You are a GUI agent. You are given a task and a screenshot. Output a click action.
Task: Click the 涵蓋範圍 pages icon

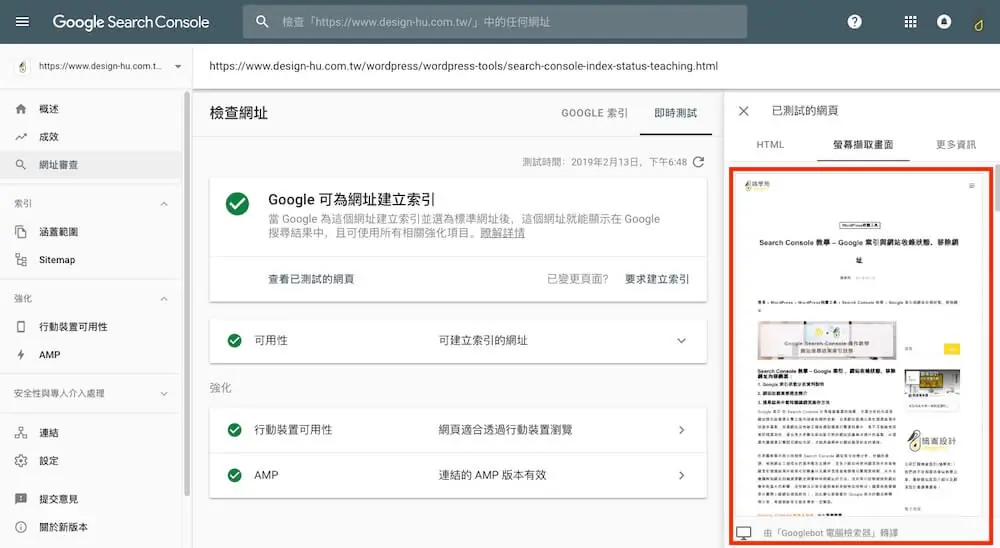coord(21,232)
